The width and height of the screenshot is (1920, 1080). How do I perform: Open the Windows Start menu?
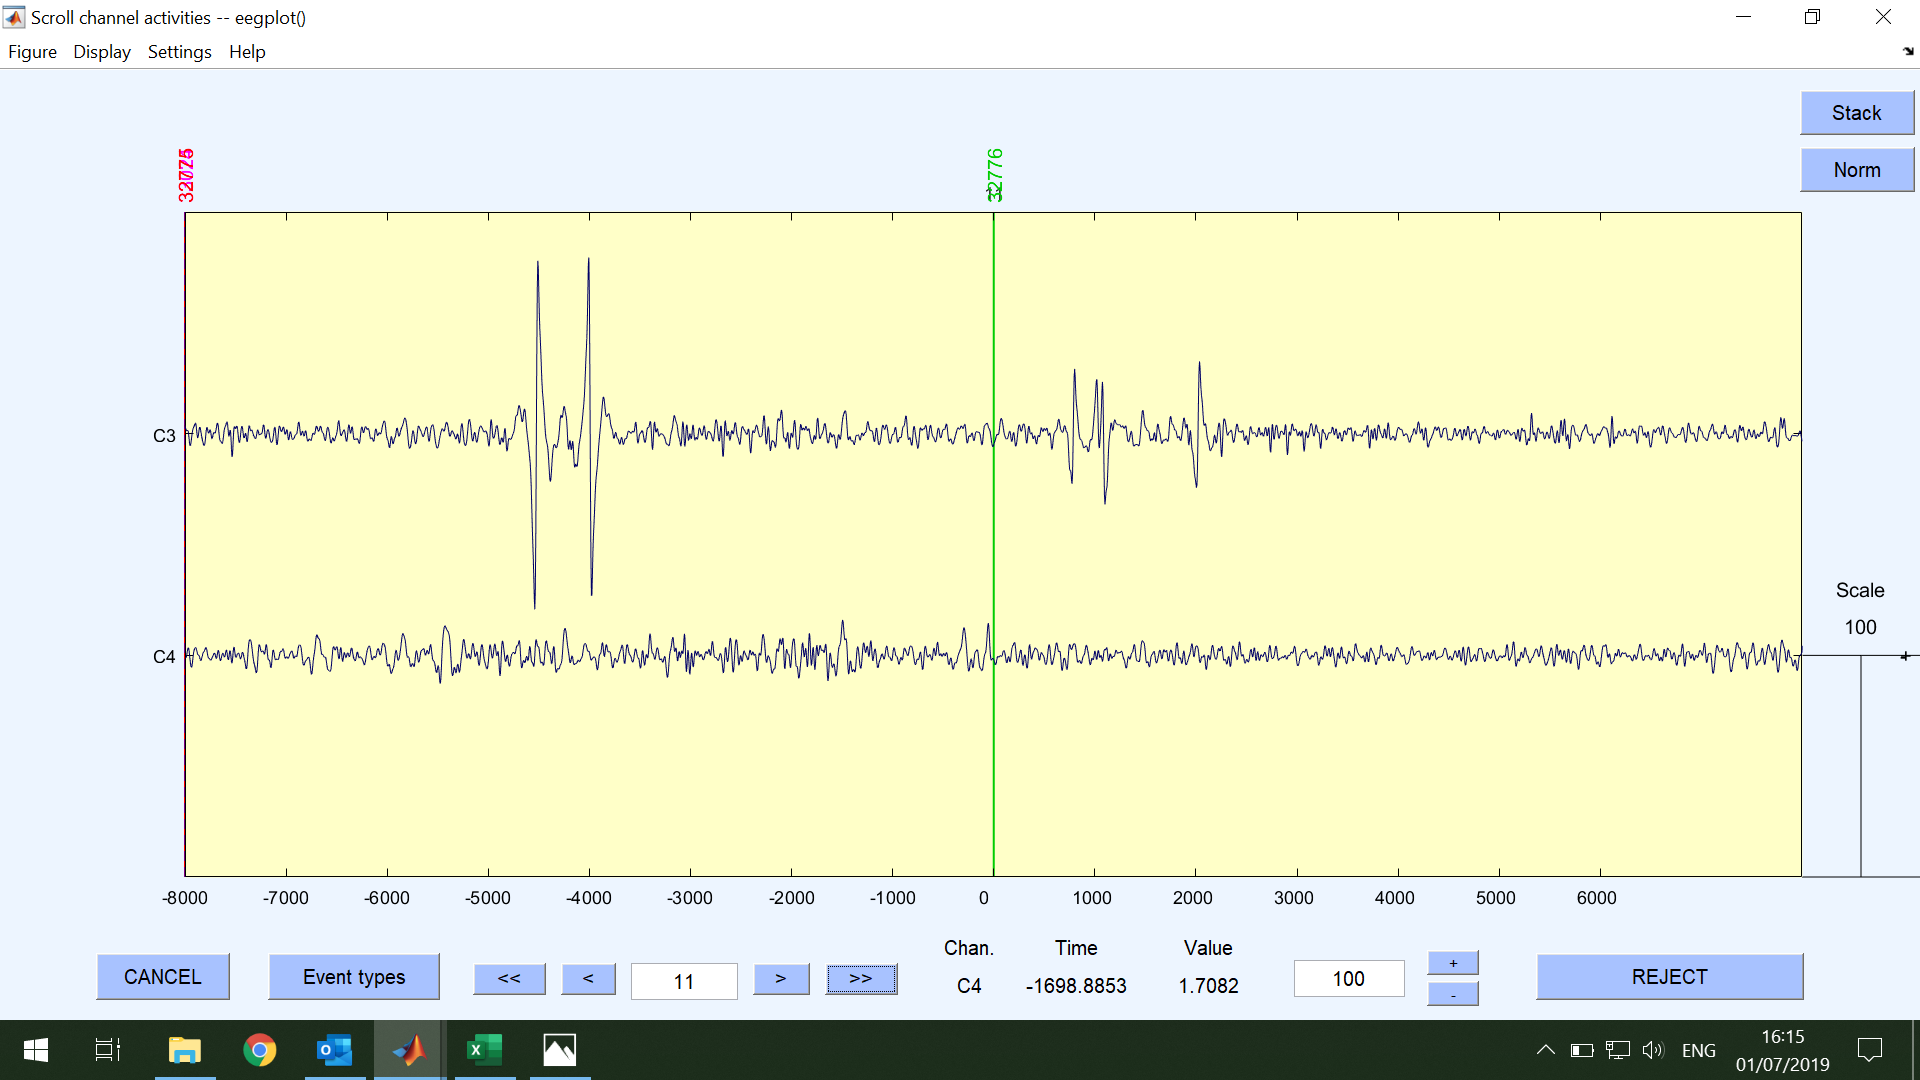coord(36,1050)
